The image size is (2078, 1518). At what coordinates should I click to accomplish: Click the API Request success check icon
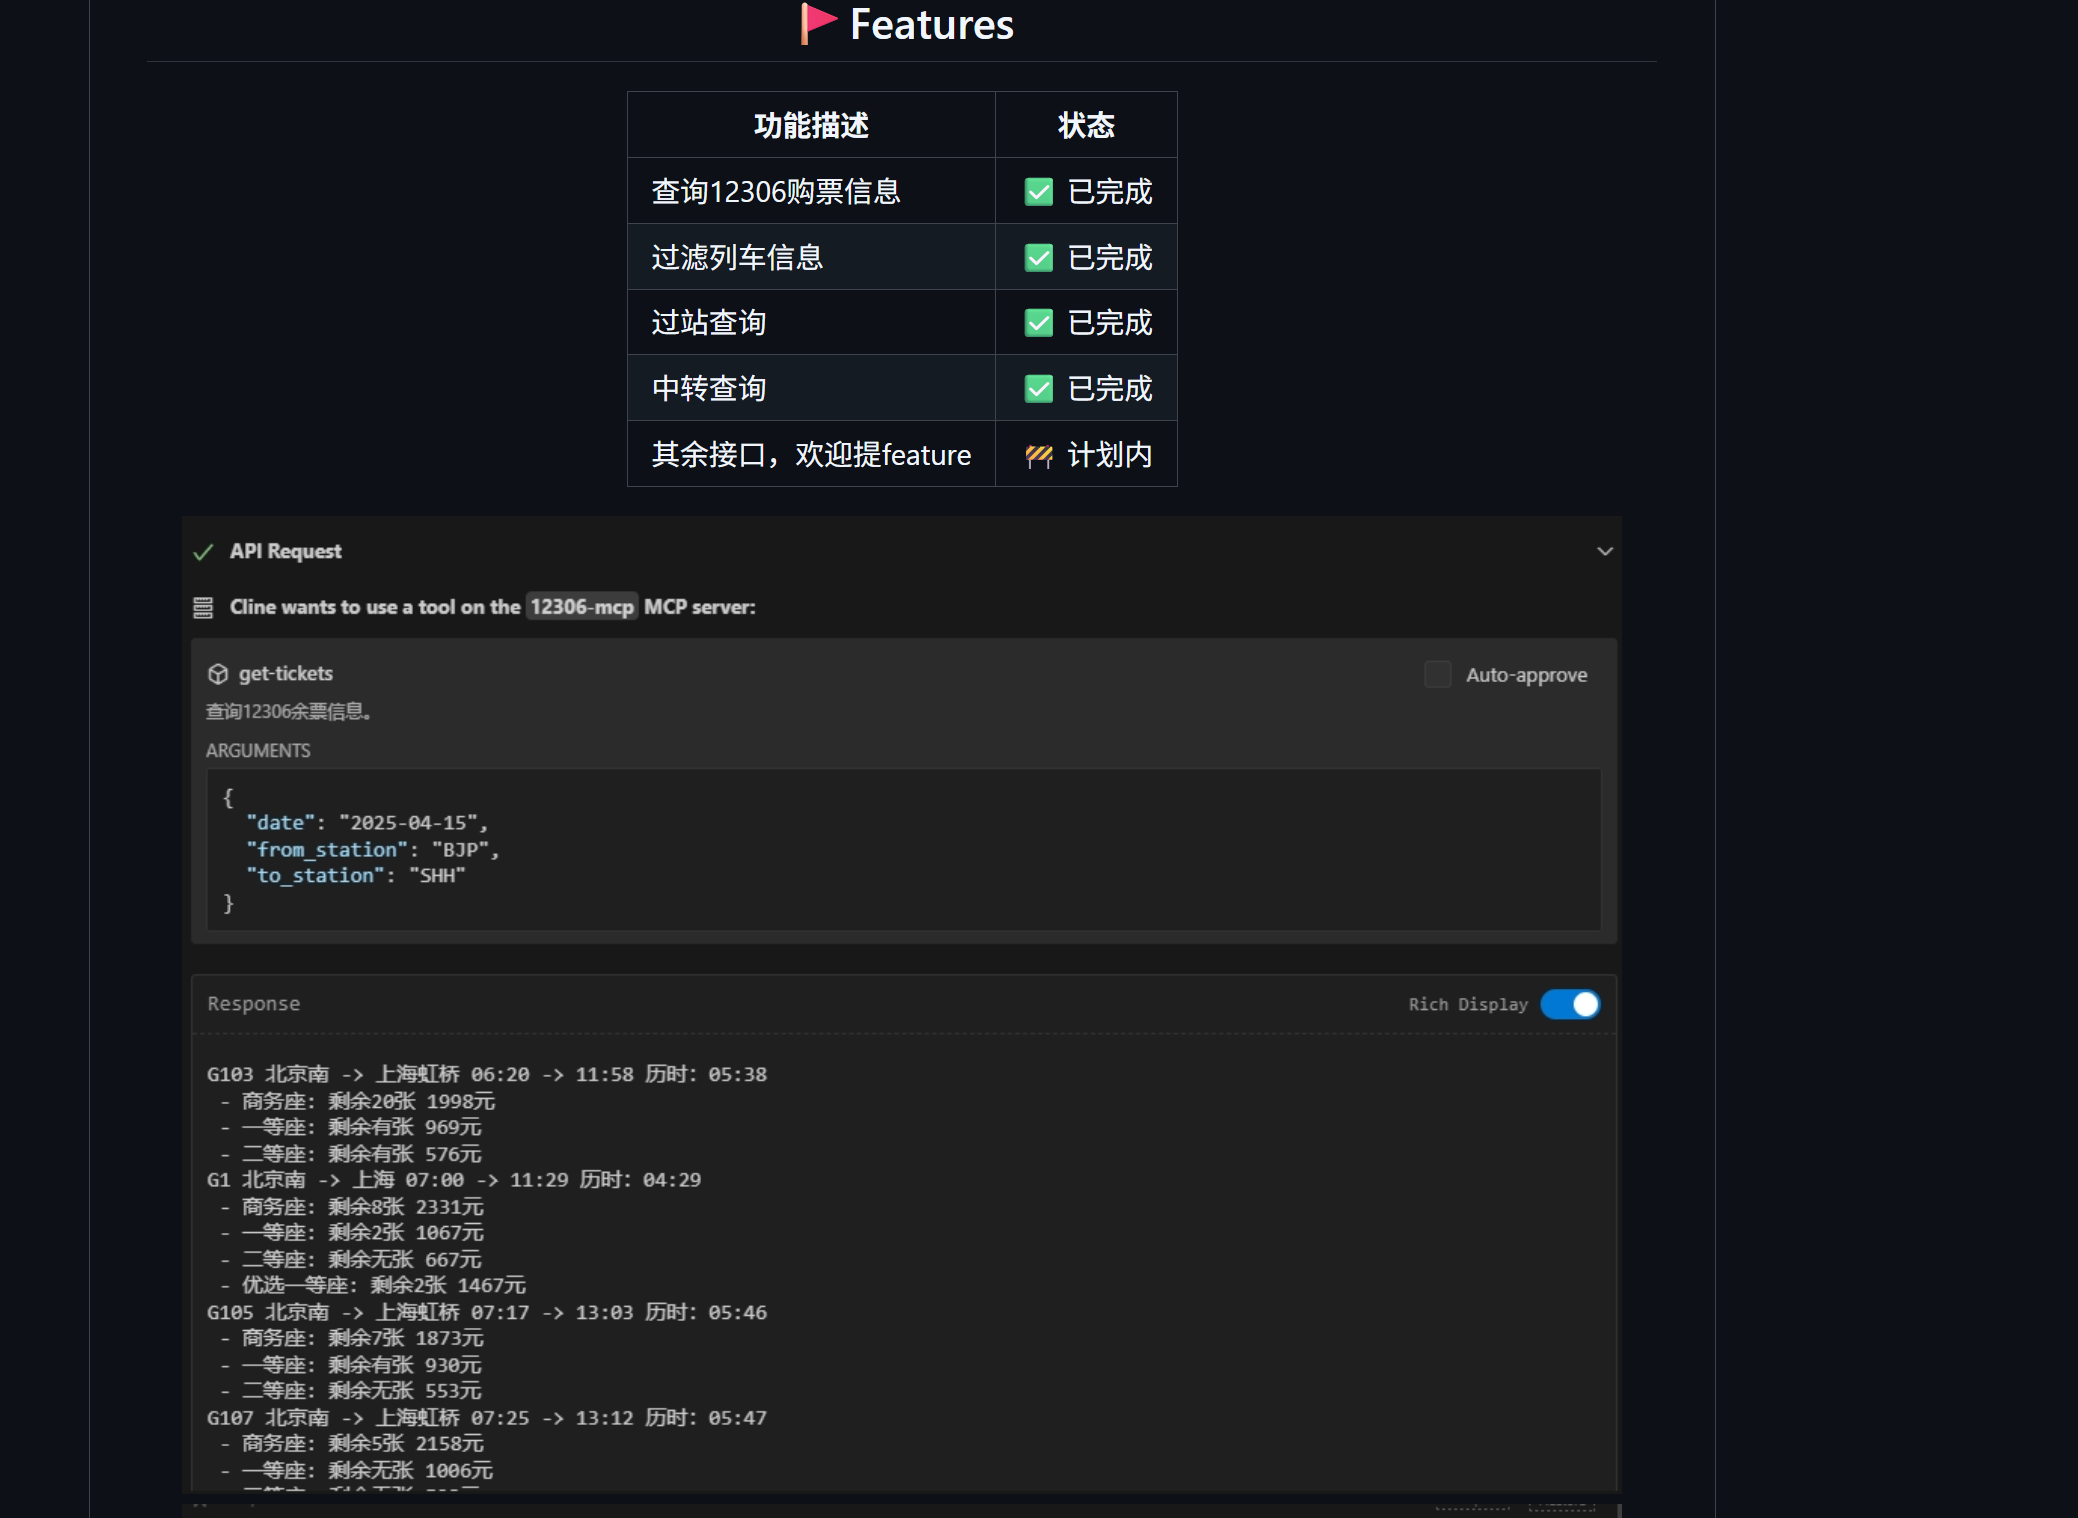pos(204,552)
